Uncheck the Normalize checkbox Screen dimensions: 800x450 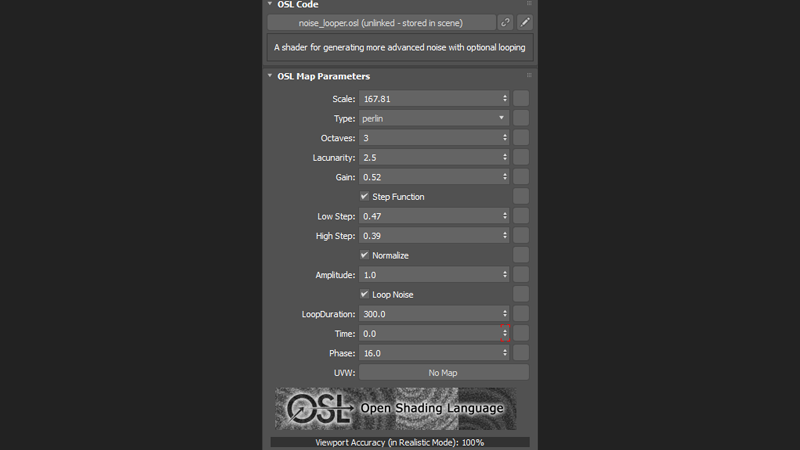pos(364,255)
